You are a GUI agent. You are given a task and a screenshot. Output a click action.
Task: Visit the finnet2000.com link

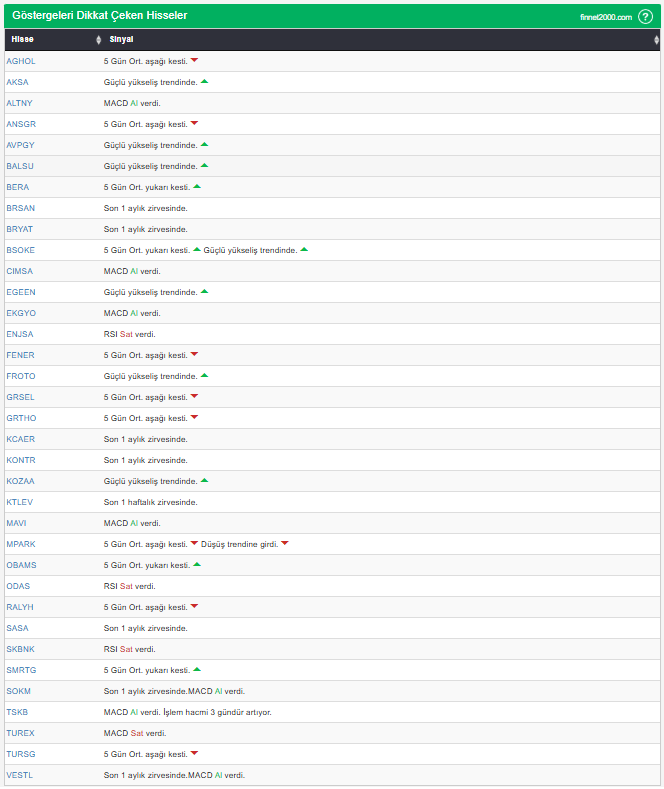click(x=605, y=17)
